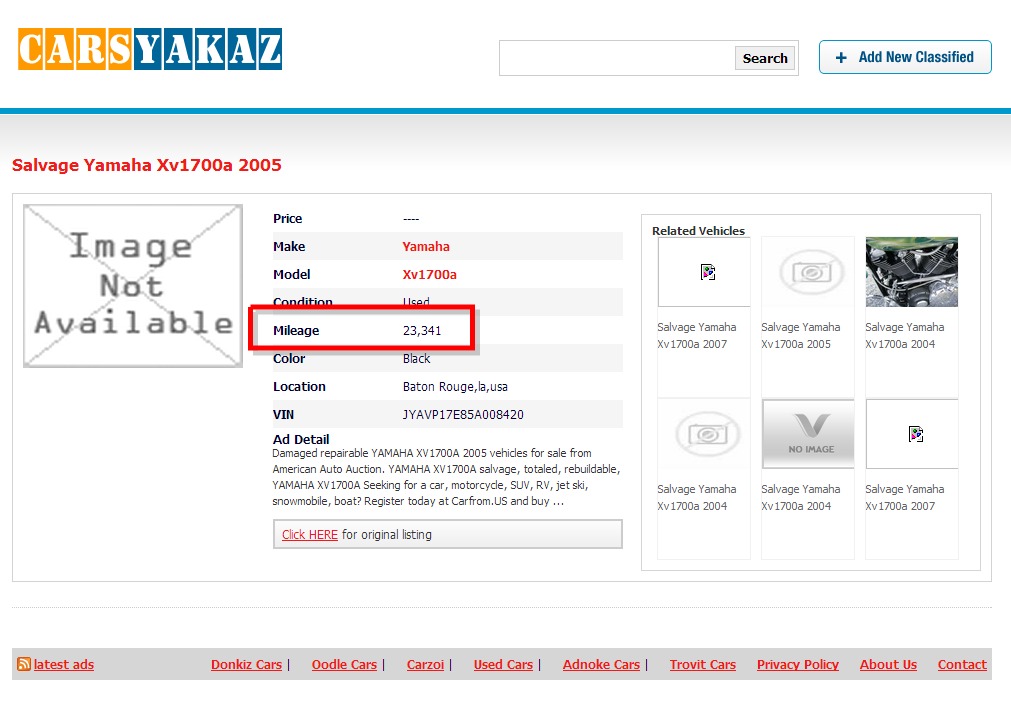Viewport: 1011px width, 726px height.
Task: Open the Used Cars footer link
Action: (504, 664)
